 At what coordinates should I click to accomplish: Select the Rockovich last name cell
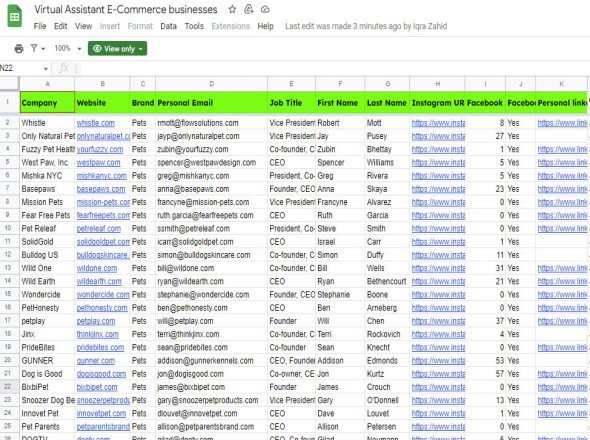387,334
